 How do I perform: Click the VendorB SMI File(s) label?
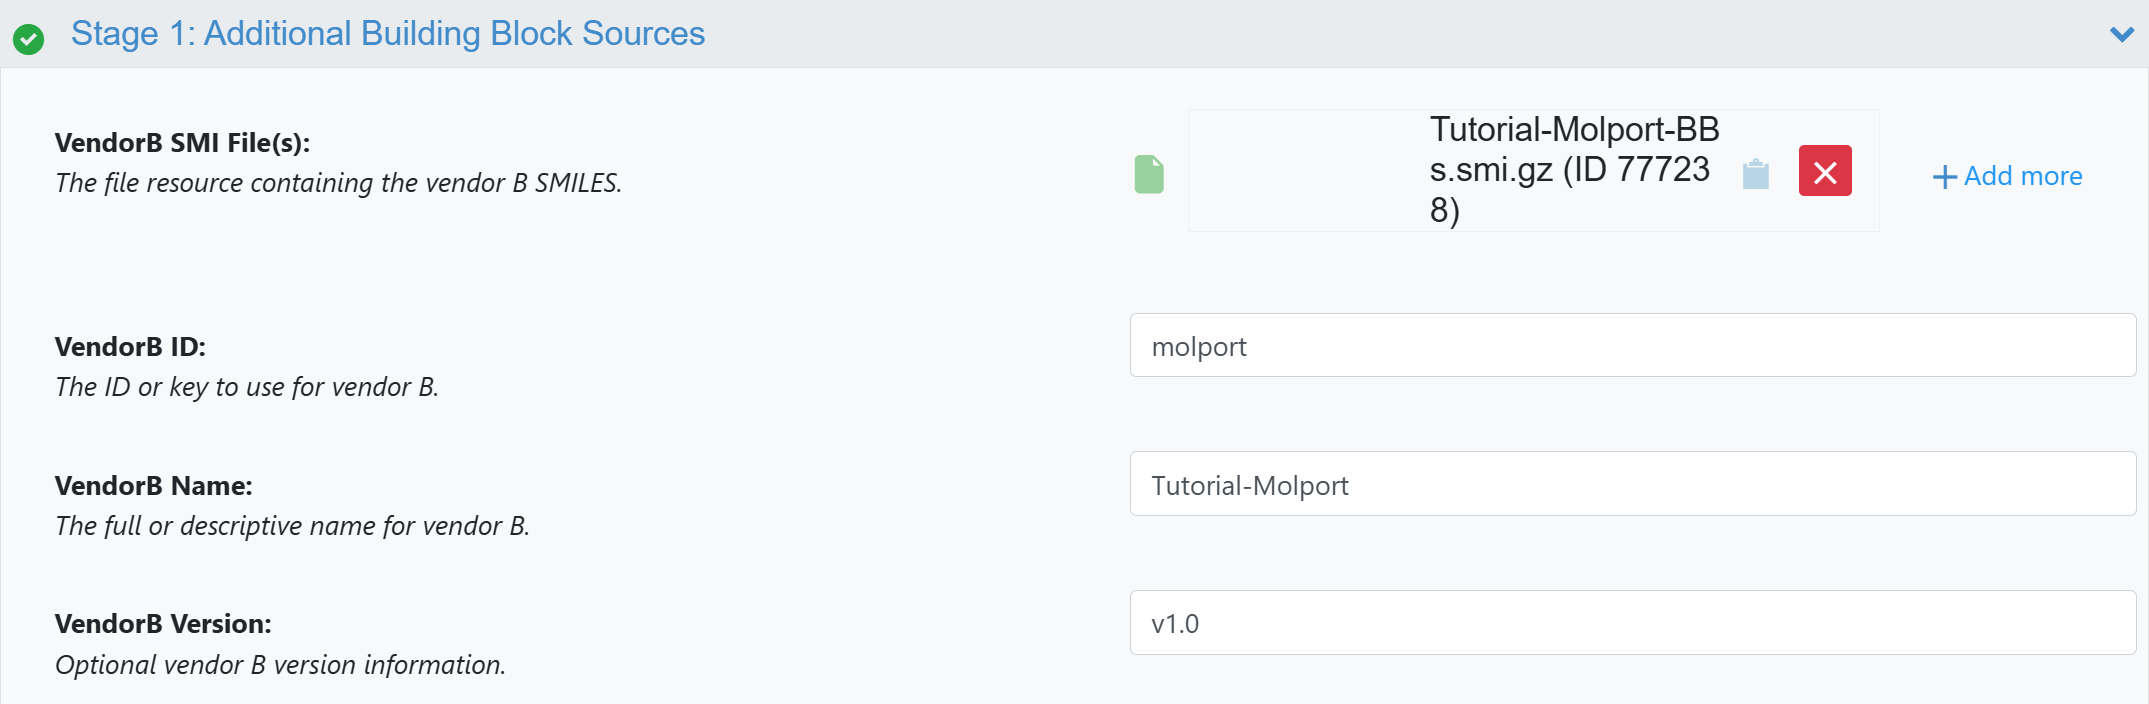(x=182, y=143)
